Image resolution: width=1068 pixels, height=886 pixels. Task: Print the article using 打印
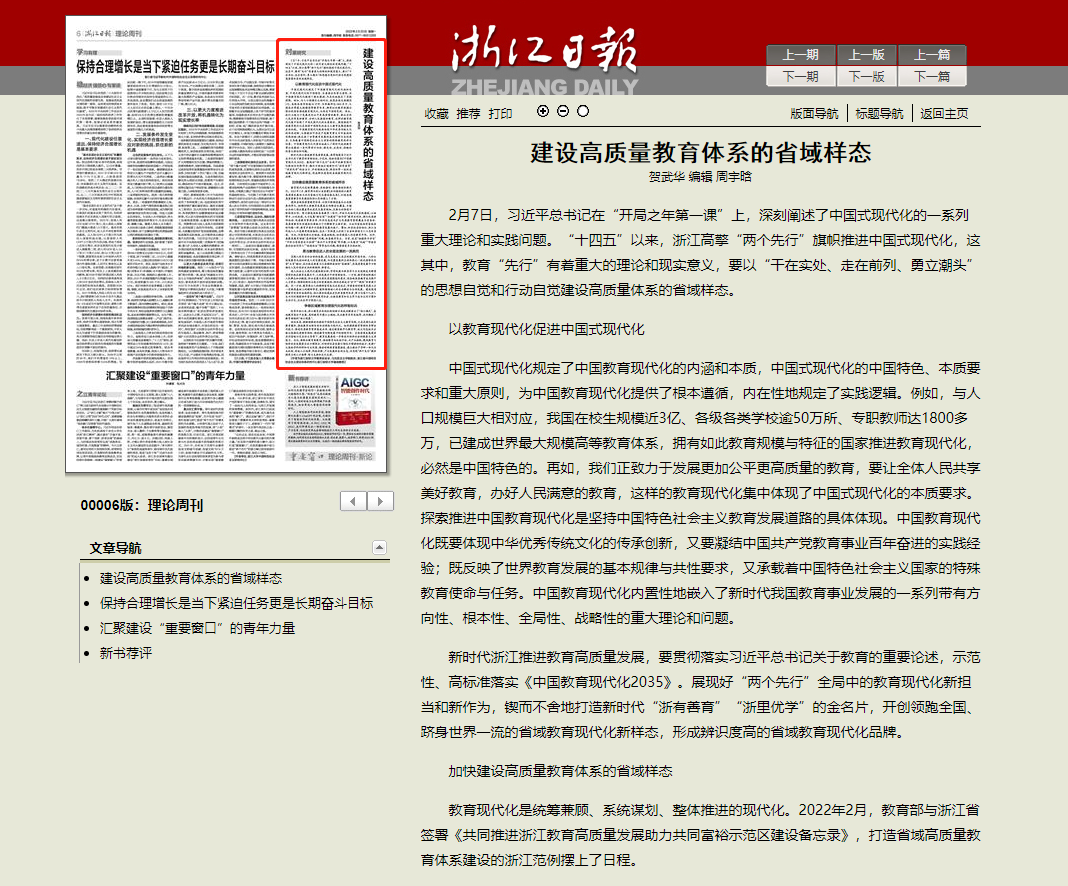pyautogui.click(x=500, y=113)
